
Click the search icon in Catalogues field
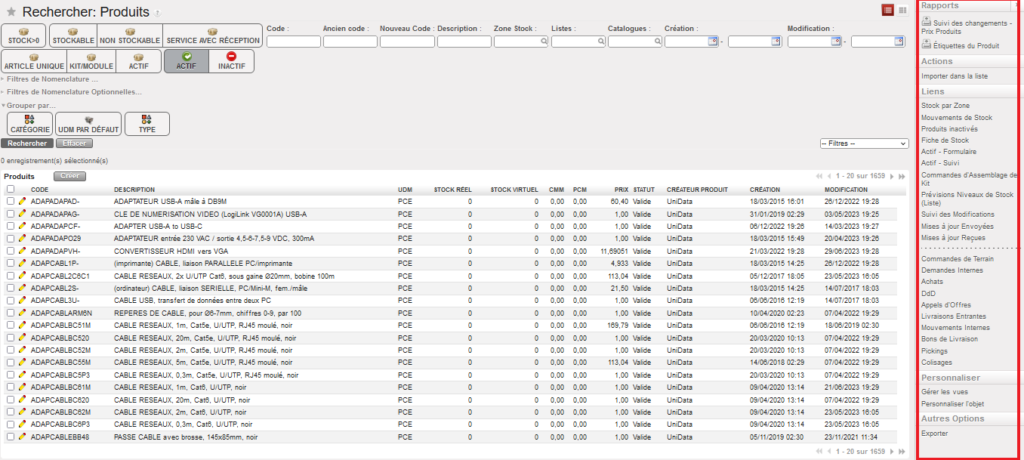tap(657, 42)
